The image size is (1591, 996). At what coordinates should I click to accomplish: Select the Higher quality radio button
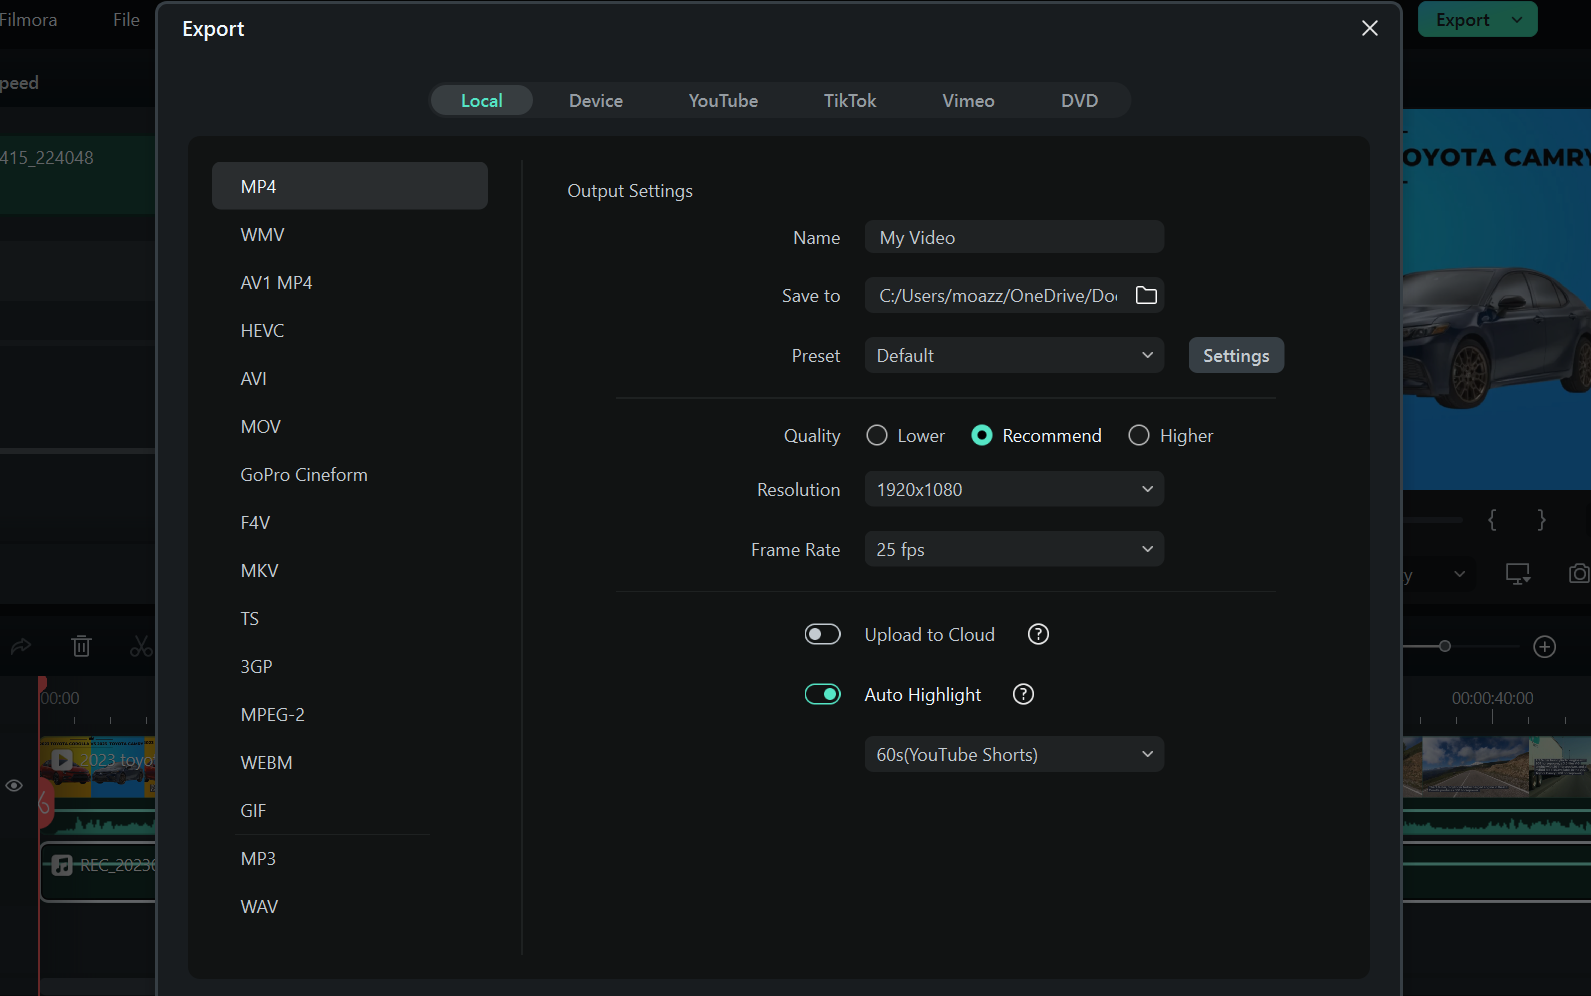click(x=1138, y=435)
